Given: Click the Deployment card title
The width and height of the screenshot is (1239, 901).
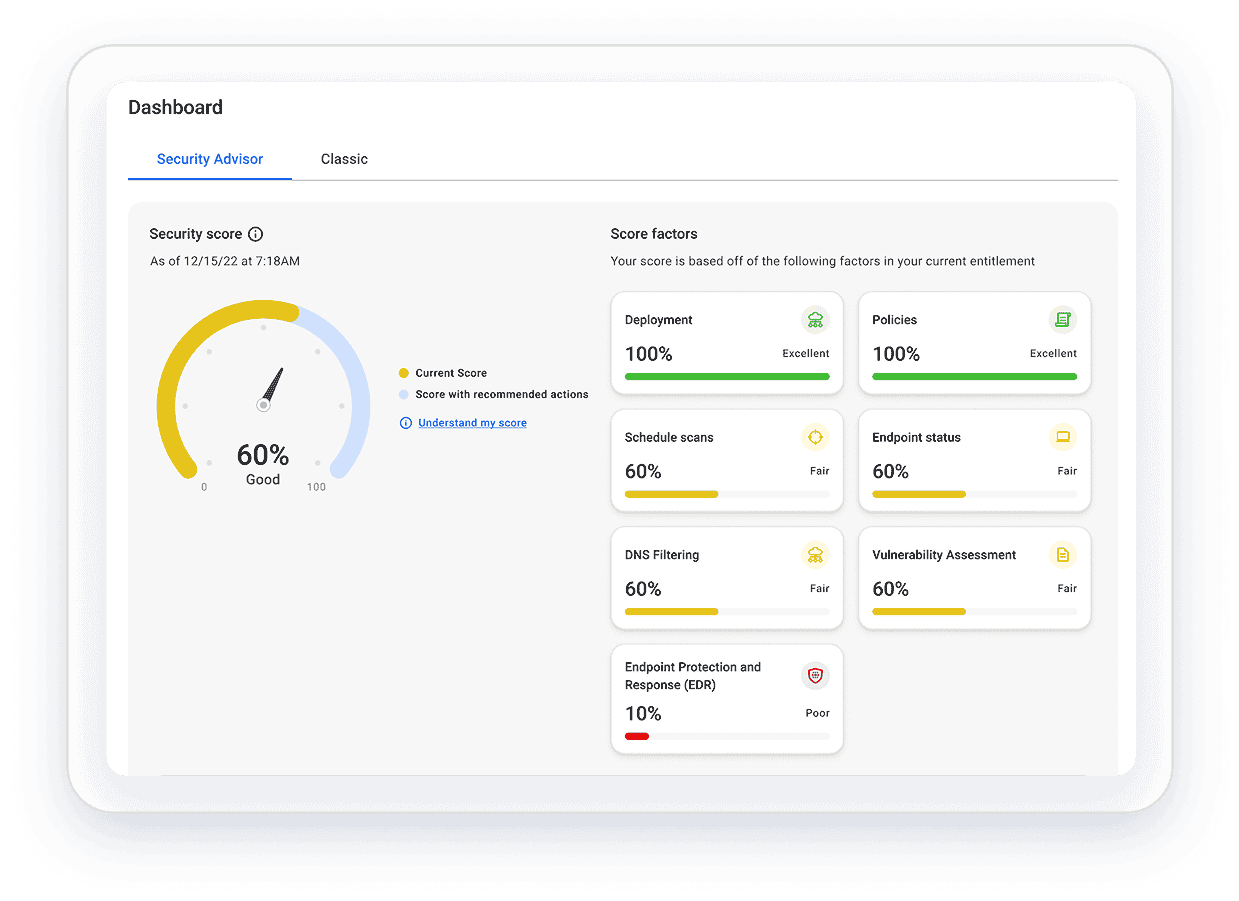Looking at the screenshot, I should point(659,320).
